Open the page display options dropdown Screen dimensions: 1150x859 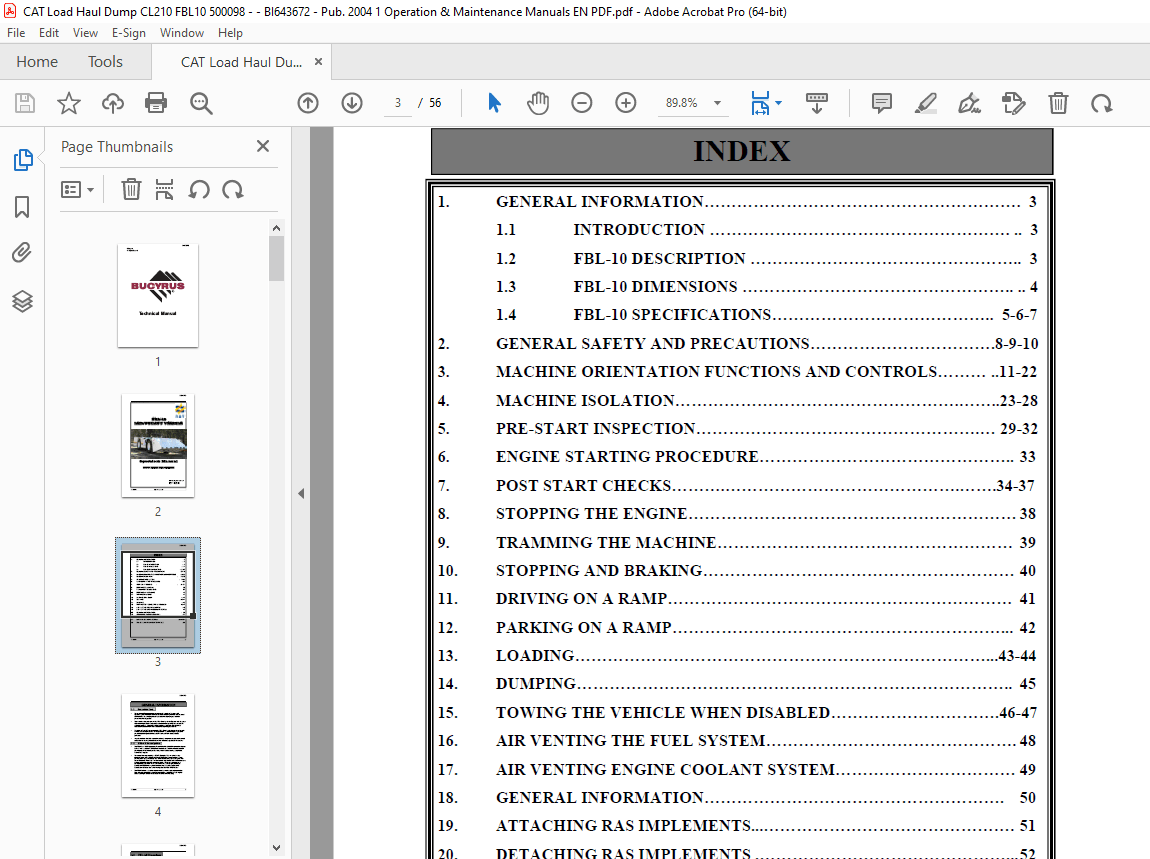click(x=763, y=102)
